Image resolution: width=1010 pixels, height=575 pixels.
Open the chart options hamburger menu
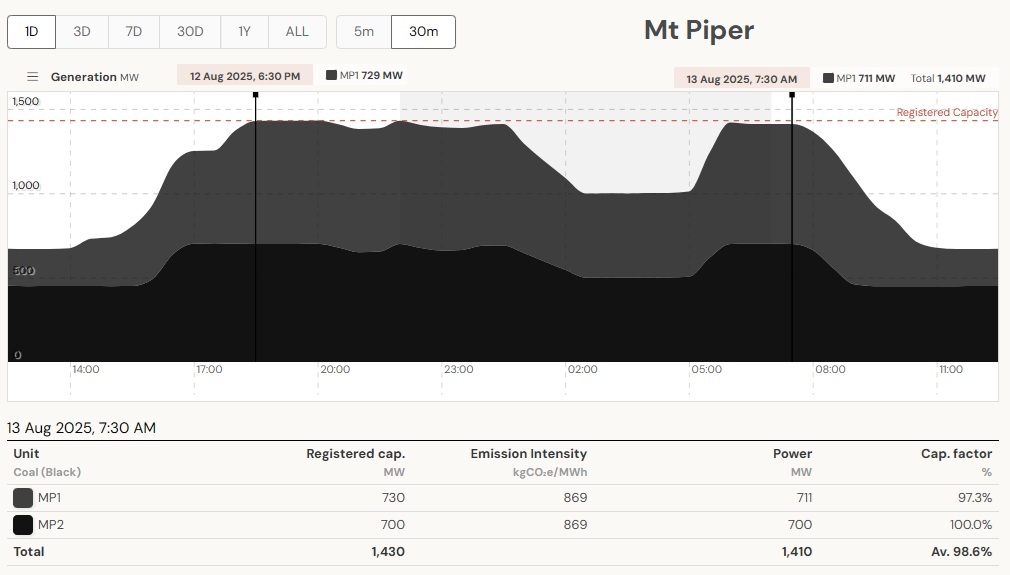pos(32,77)
